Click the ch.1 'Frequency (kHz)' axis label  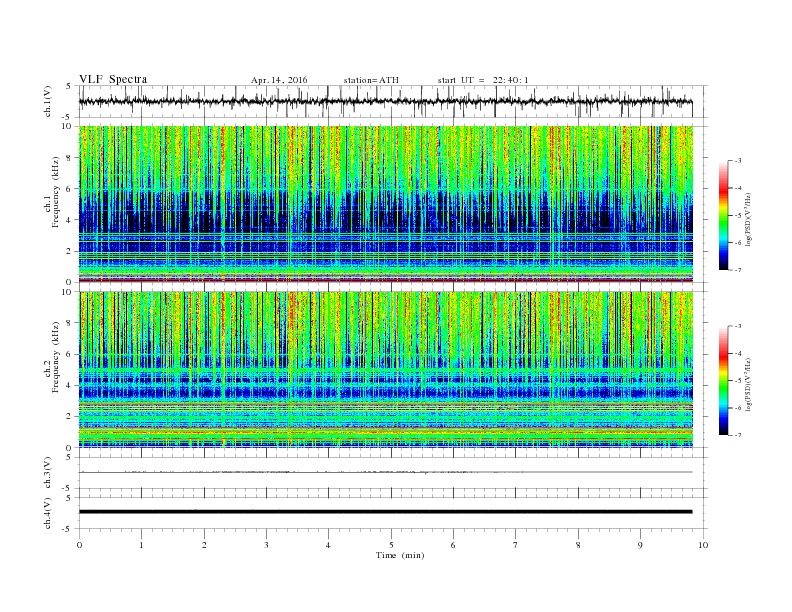(x=56, y=192)
